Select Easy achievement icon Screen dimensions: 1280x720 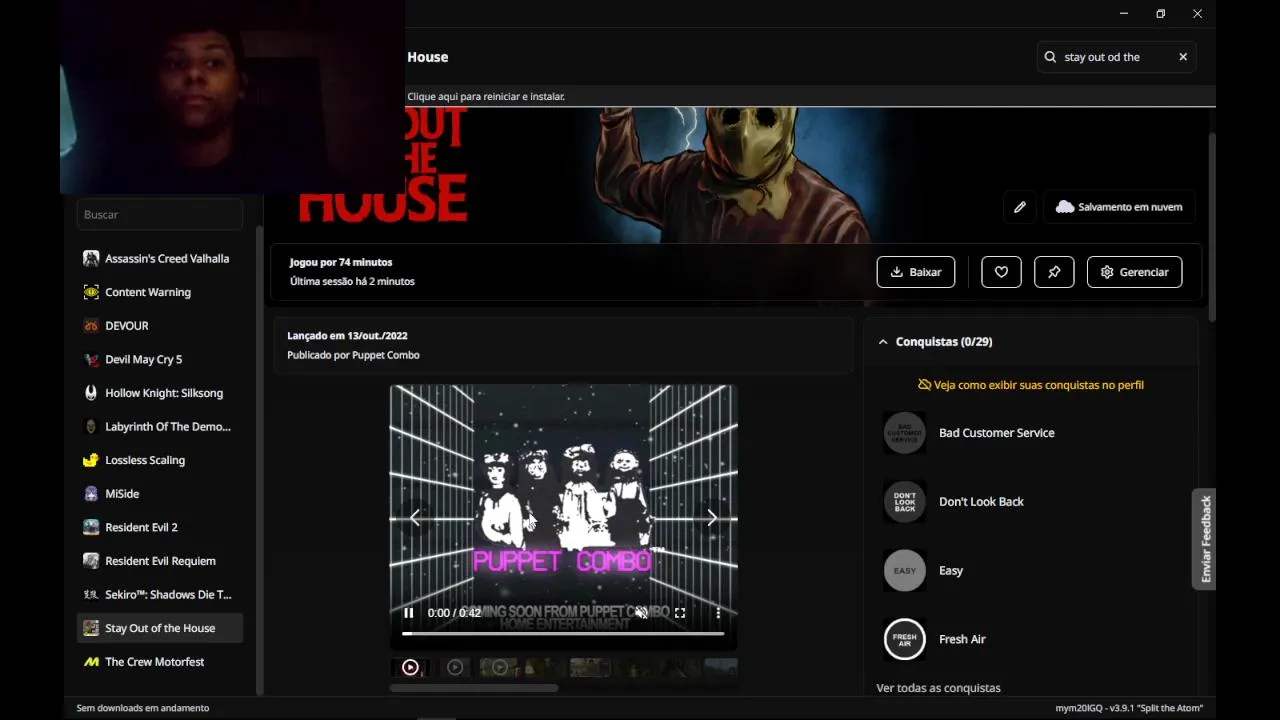(905, 571)
